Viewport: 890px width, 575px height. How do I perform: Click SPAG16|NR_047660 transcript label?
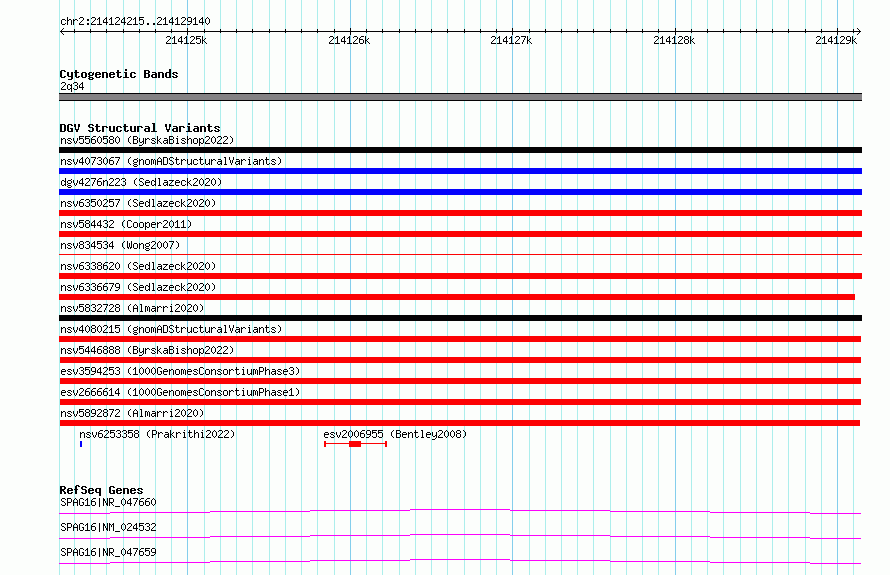pos(108,502)
